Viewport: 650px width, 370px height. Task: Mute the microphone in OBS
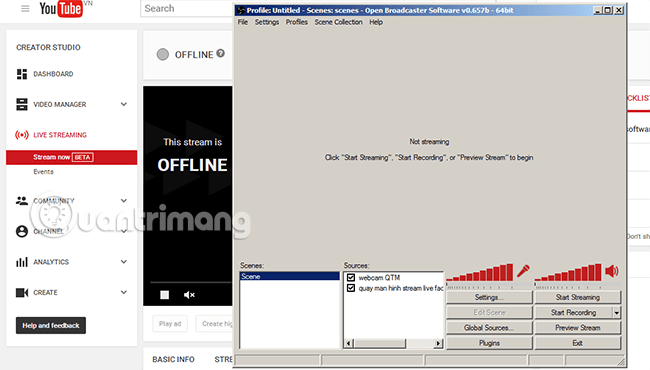[523, 271]
